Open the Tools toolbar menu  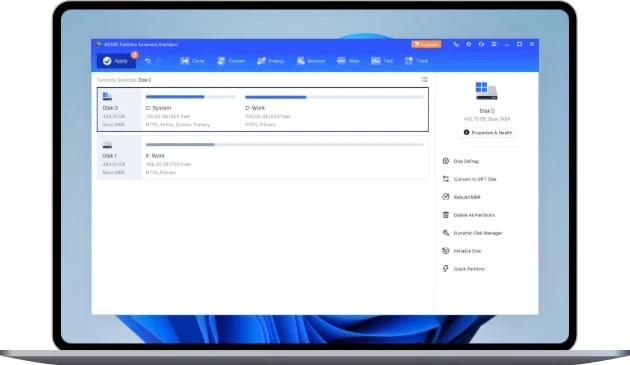coord(416,61)
